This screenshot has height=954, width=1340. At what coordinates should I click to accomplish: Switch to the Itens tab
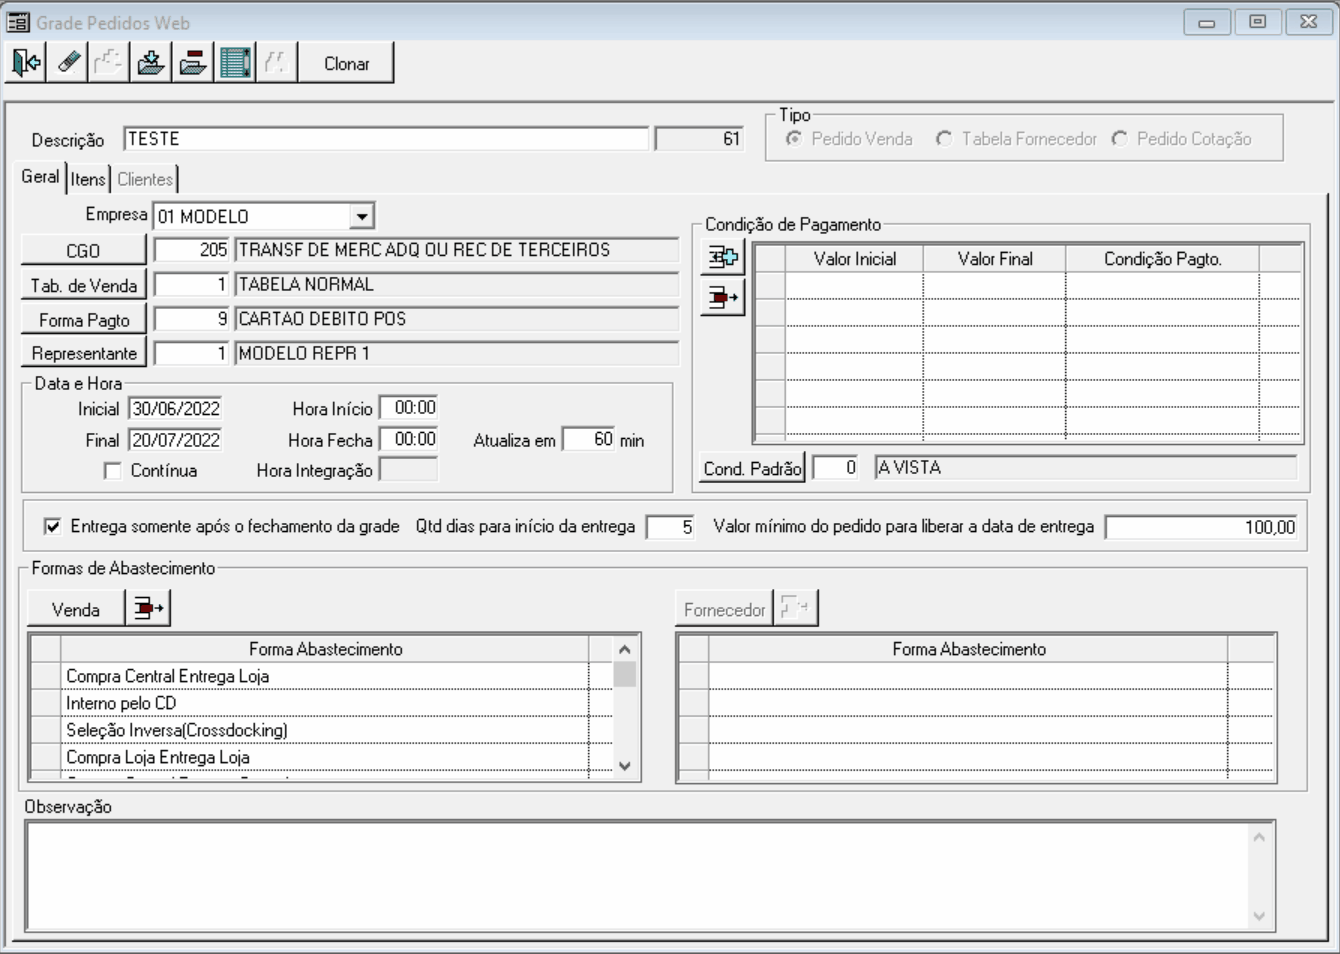coord(88,179)
